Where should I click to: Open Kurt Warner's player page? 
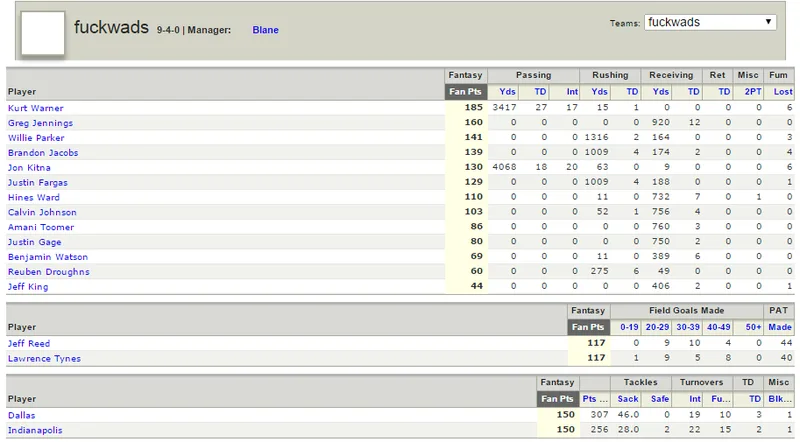point(36,108)
